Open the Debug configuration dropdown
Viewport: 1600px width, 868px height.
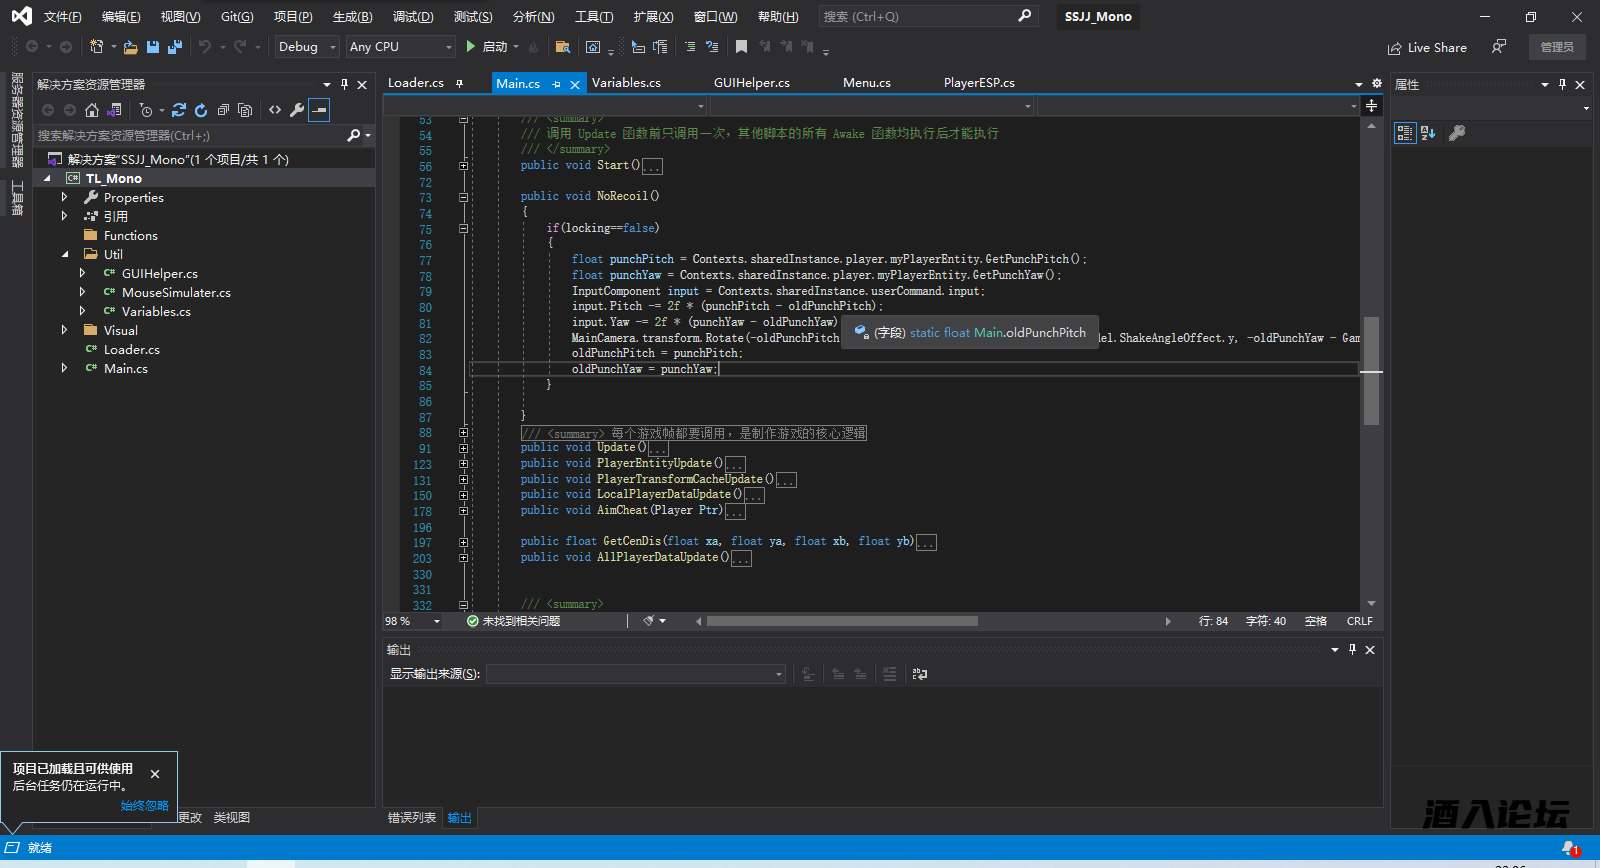pos(307,47)
